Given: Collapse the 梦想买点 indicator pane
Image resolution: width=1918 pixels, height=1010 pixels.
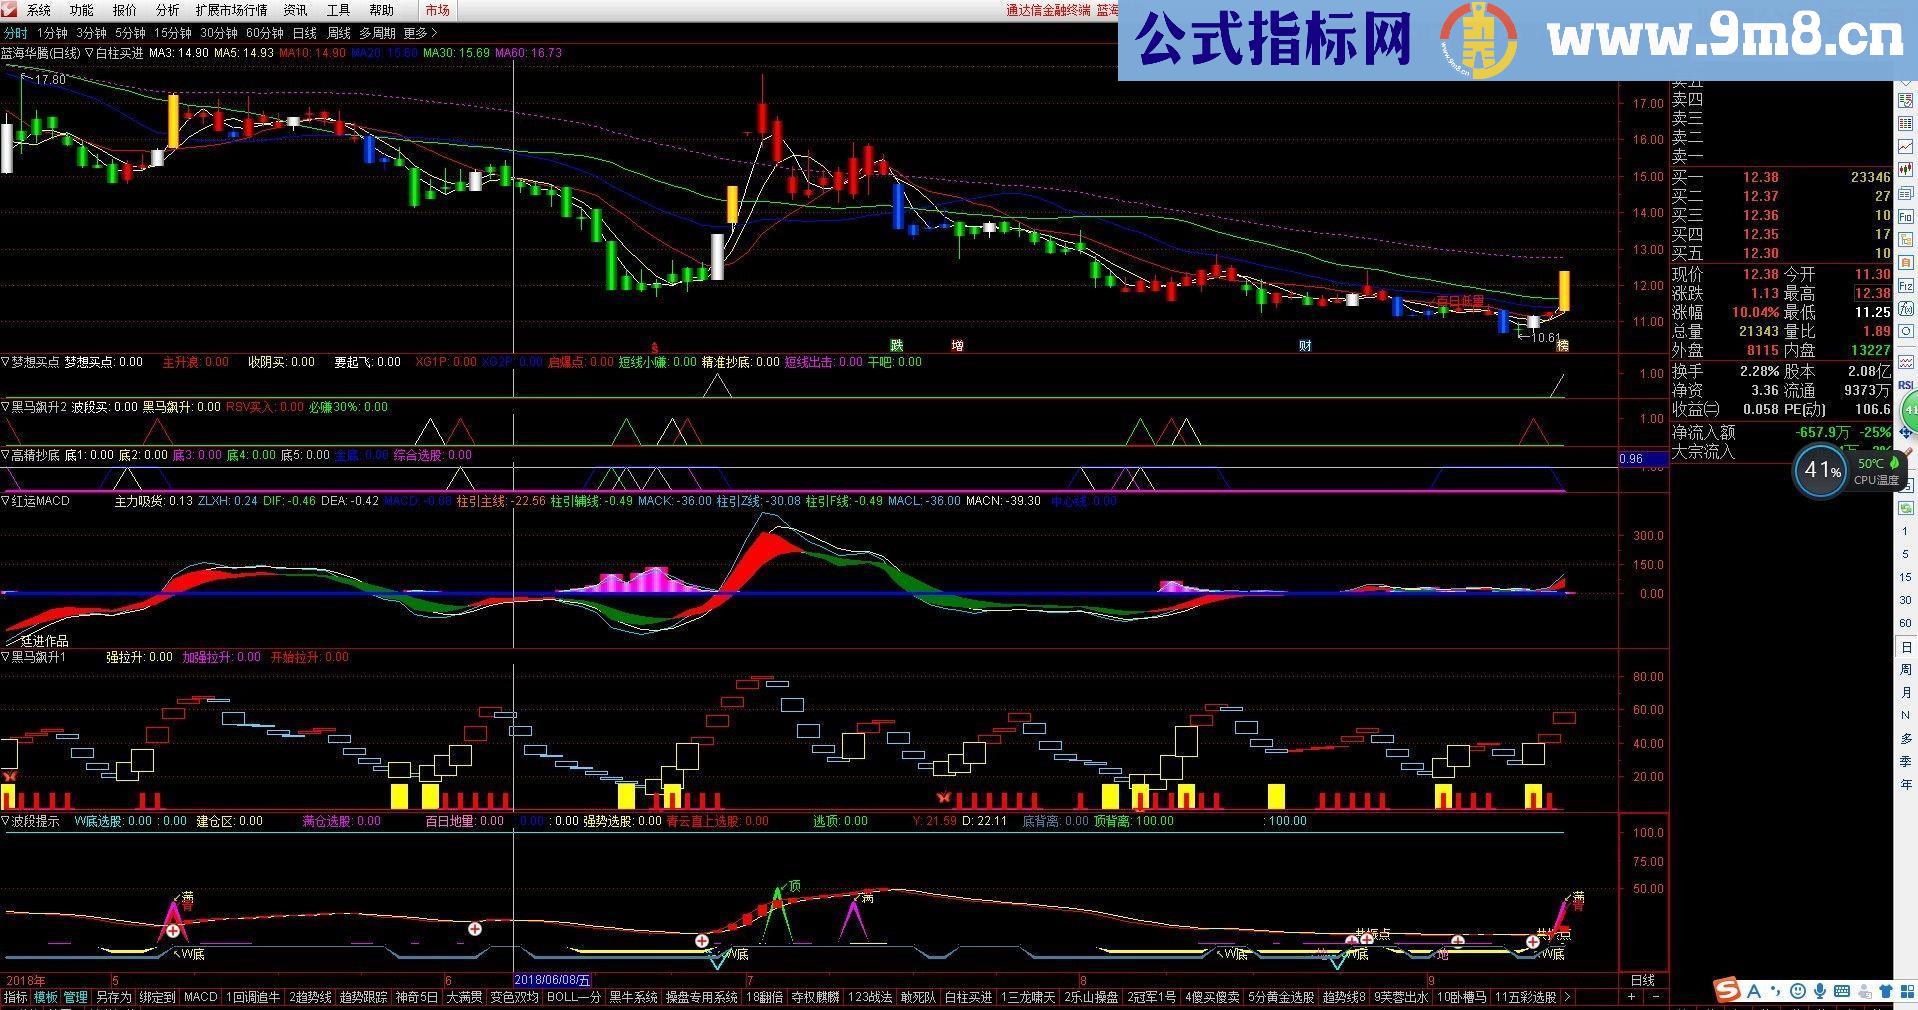Looking at the screenshot, I should coord(8,361).
